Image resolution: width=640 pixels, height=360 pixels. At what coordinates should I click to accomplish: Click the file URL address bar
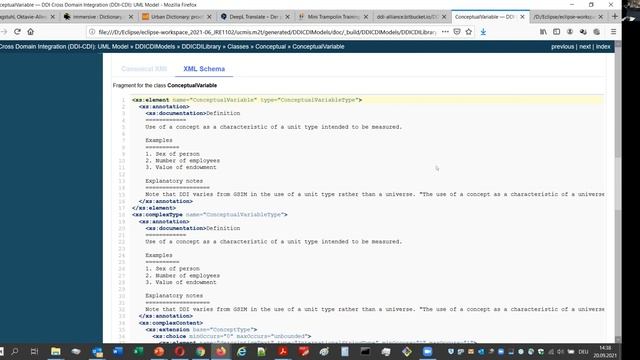click(267, 32)
